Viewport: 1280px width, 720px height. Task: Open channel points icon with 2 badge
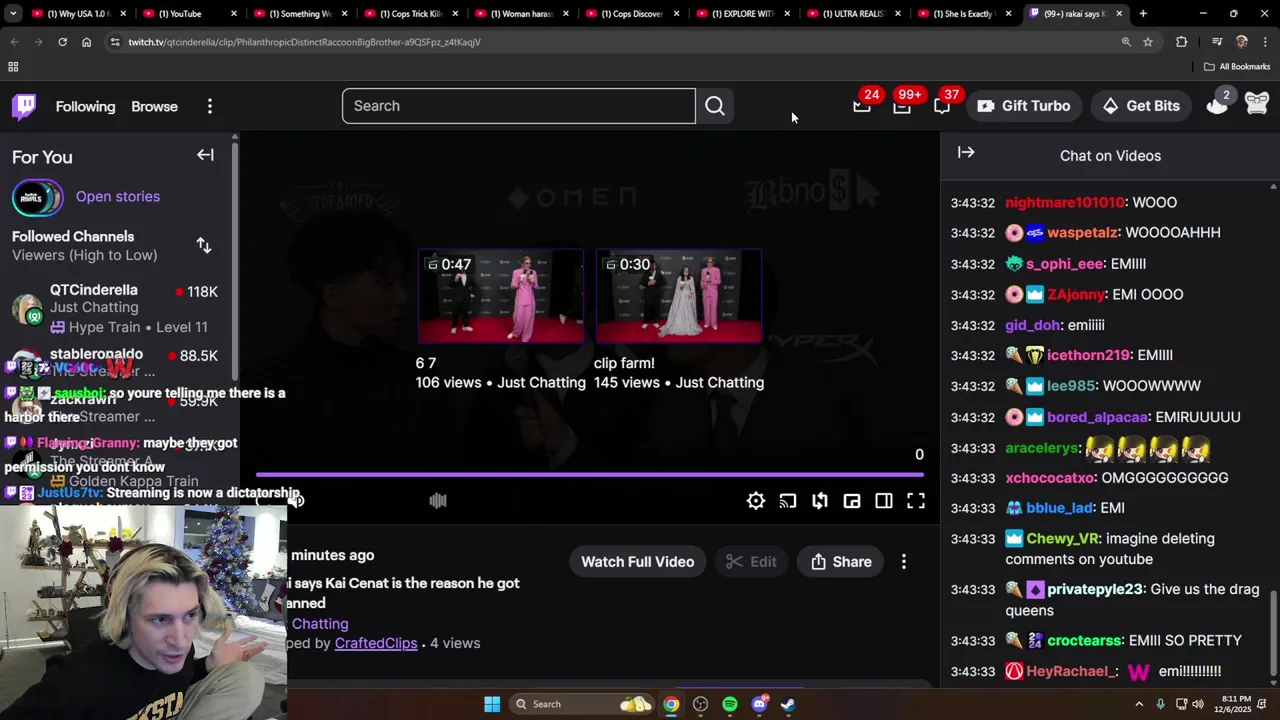[x=1217, y=105]
